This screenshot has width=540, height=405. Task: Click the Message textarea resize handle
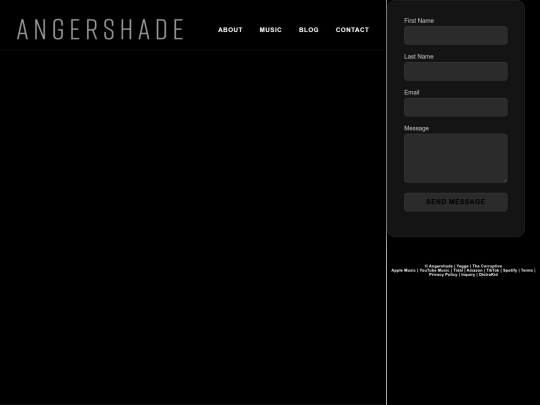click(x=505, y=180)
